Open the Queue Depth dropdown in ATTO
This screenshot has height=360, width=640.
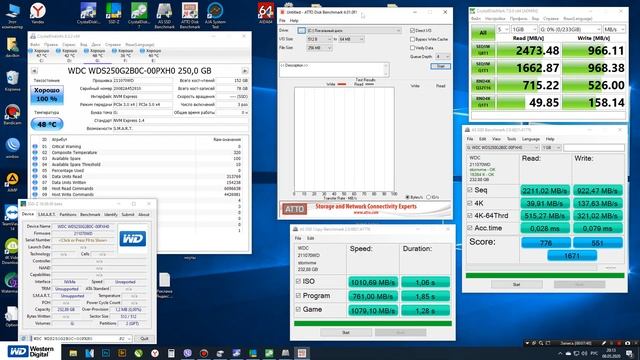443,56
